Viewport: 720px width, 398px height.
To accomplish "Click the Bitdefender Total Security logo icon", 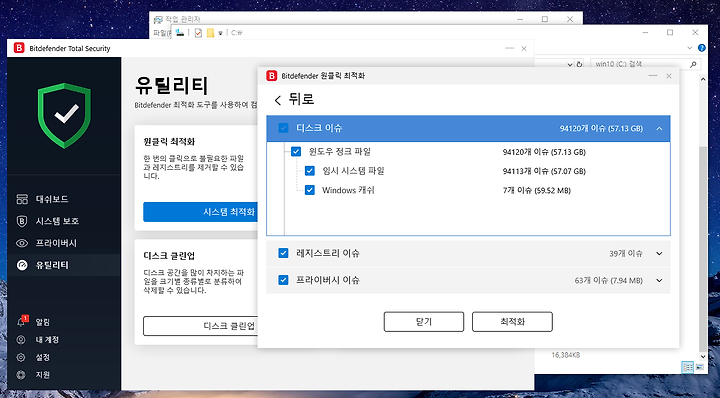I will point(19,48).
